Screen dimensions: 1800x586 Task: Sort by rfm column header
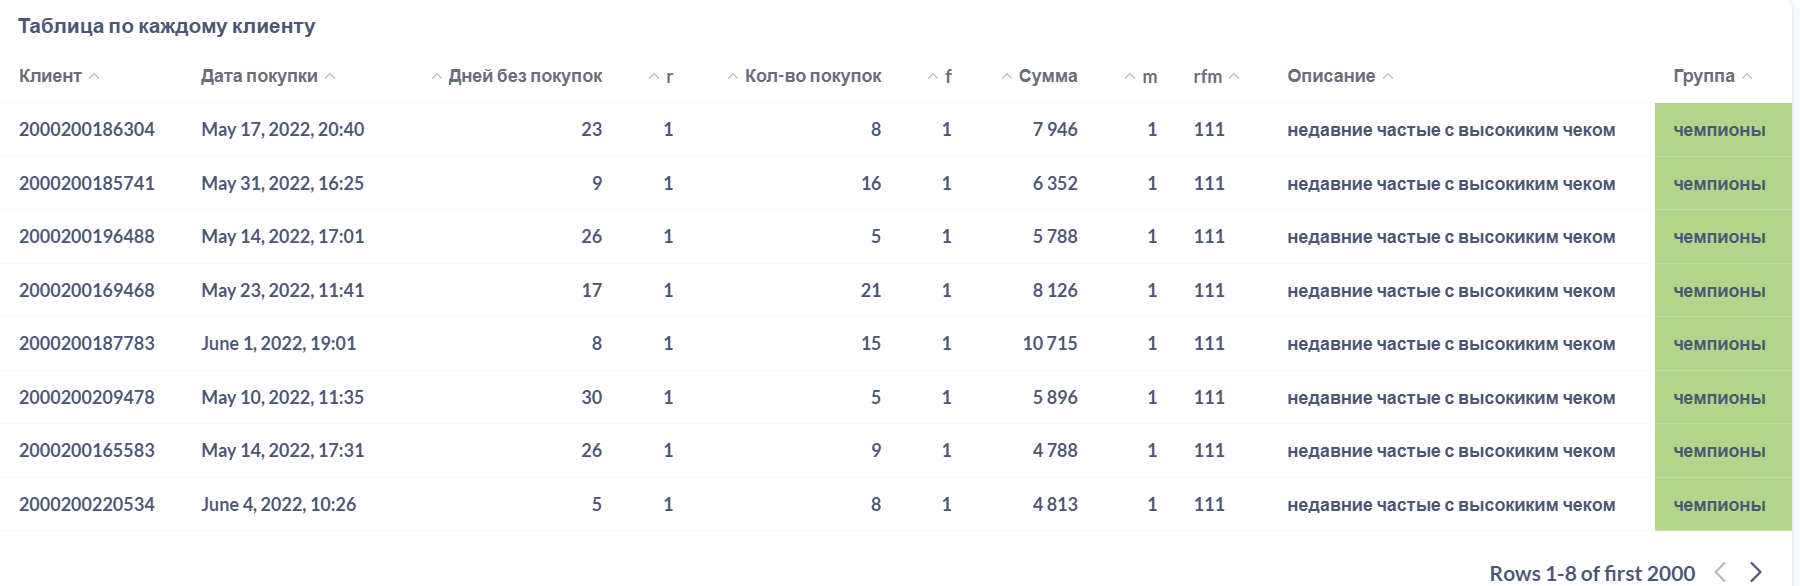tap(1208, 76)
